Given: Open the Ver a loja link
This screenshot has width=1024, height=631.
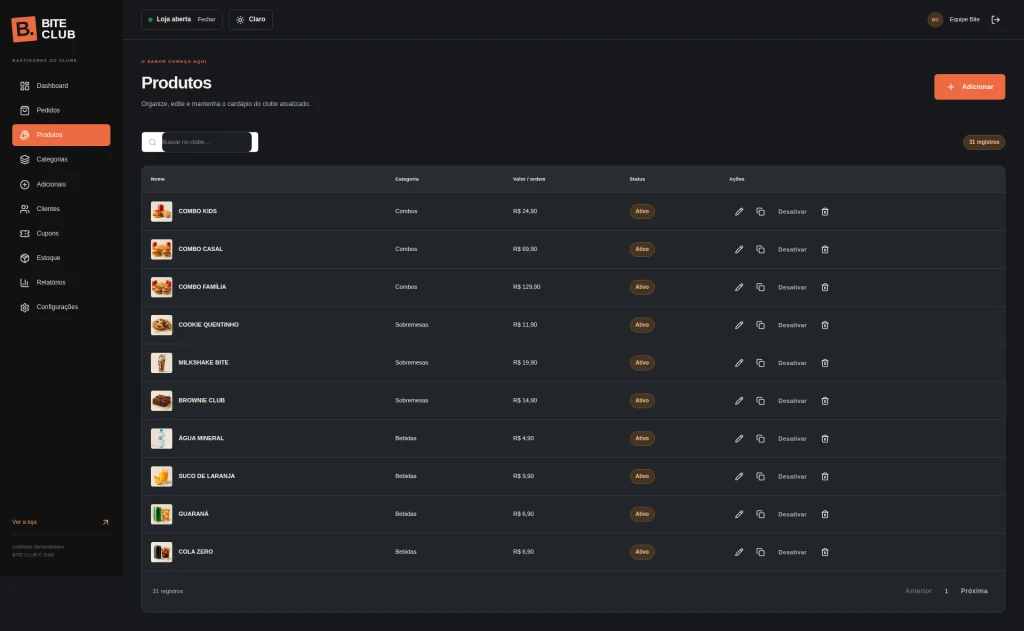Looking at the screenshot, I should (x=61, y=522).
